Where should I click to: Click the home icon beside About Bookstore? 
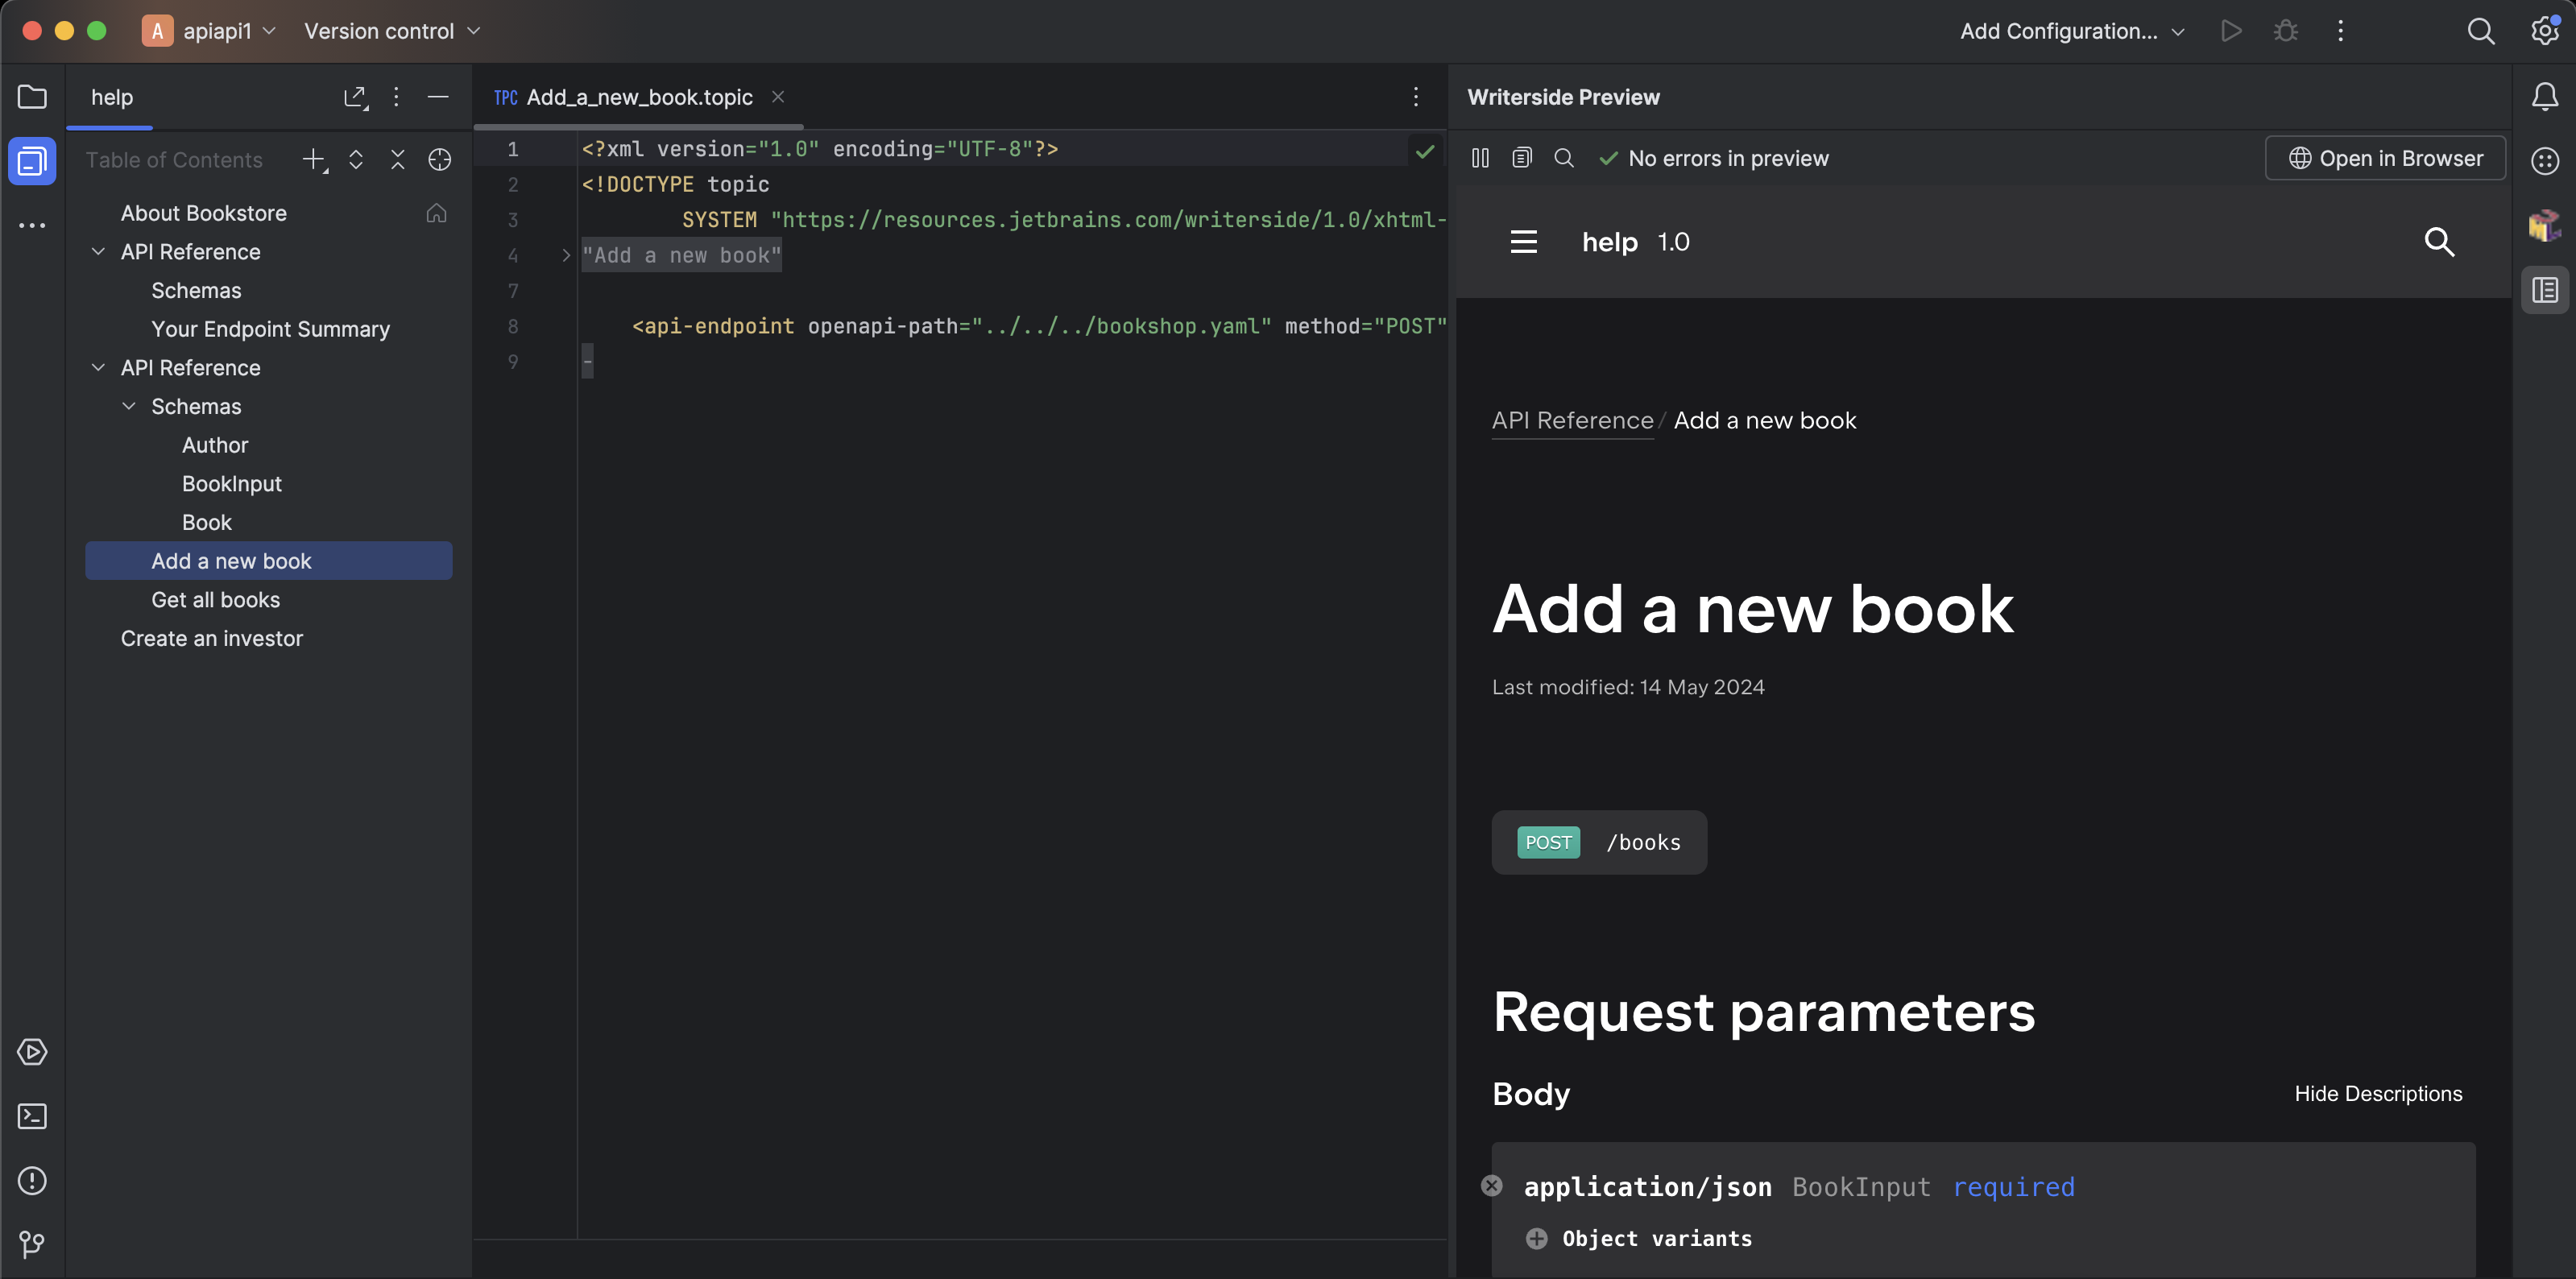point(436,213)
